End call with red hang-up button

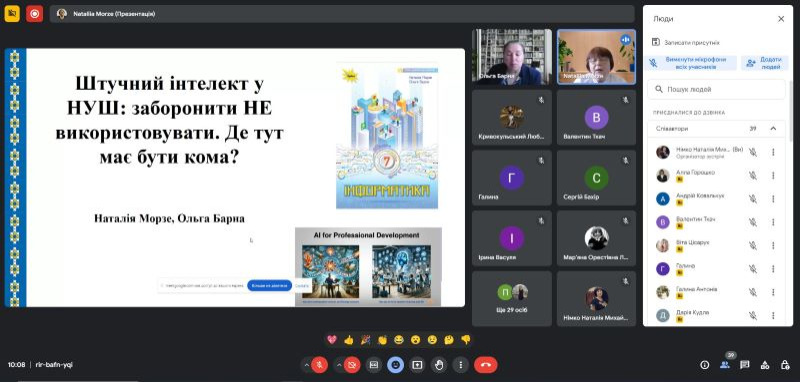(486, 365)
